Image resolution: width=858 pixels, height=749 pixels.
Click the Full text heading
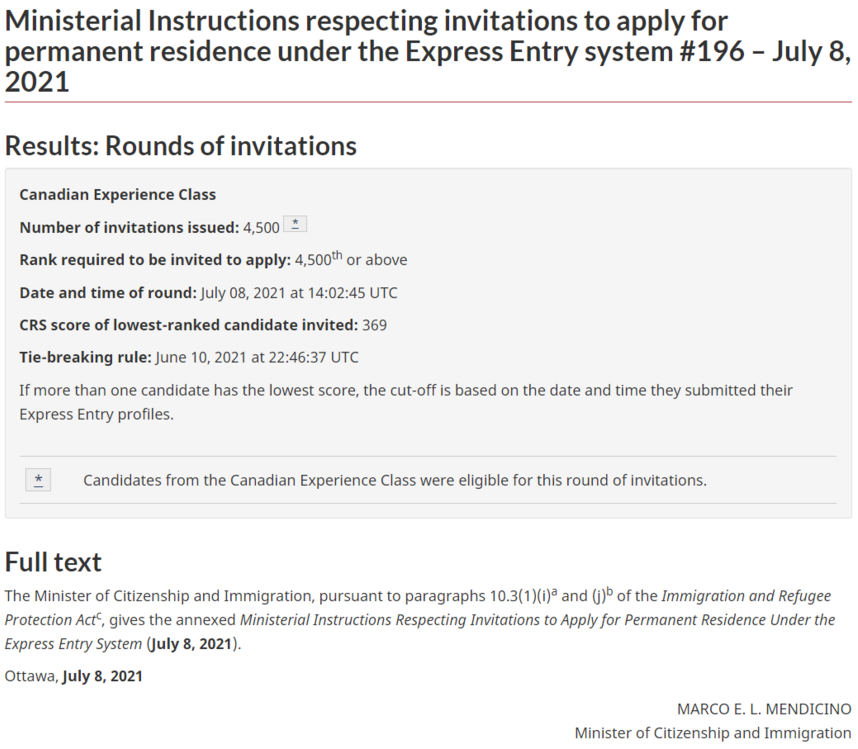[53, 561]
